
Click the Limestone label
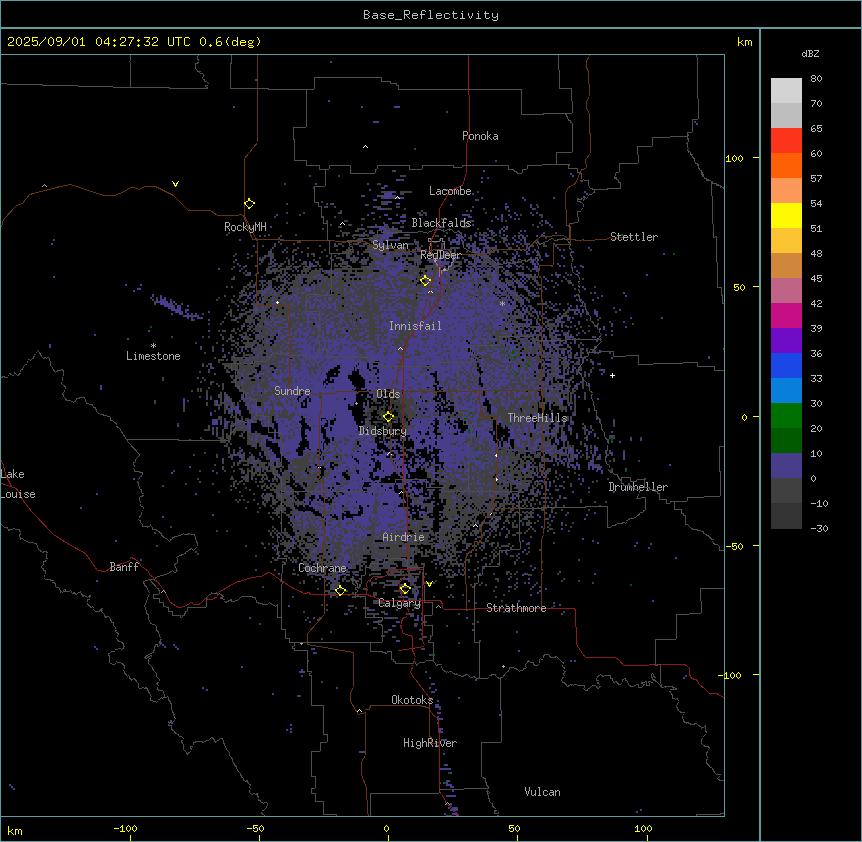[x=153, y=356]
